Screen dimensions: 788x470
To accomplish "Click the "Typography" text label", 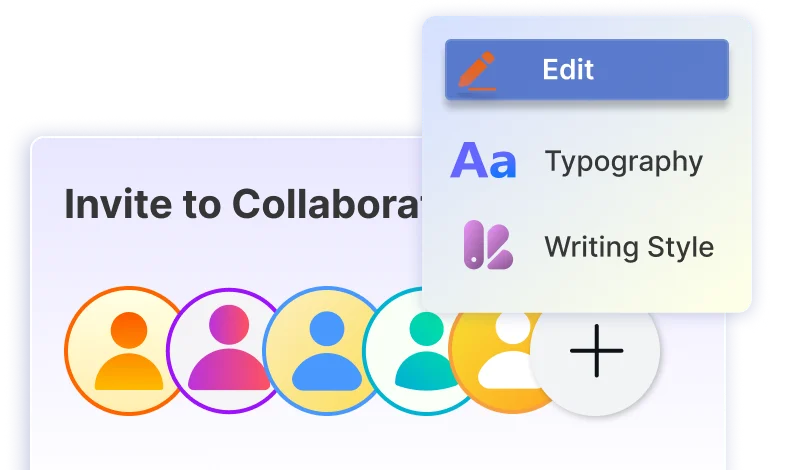I will tap(623, 161).
